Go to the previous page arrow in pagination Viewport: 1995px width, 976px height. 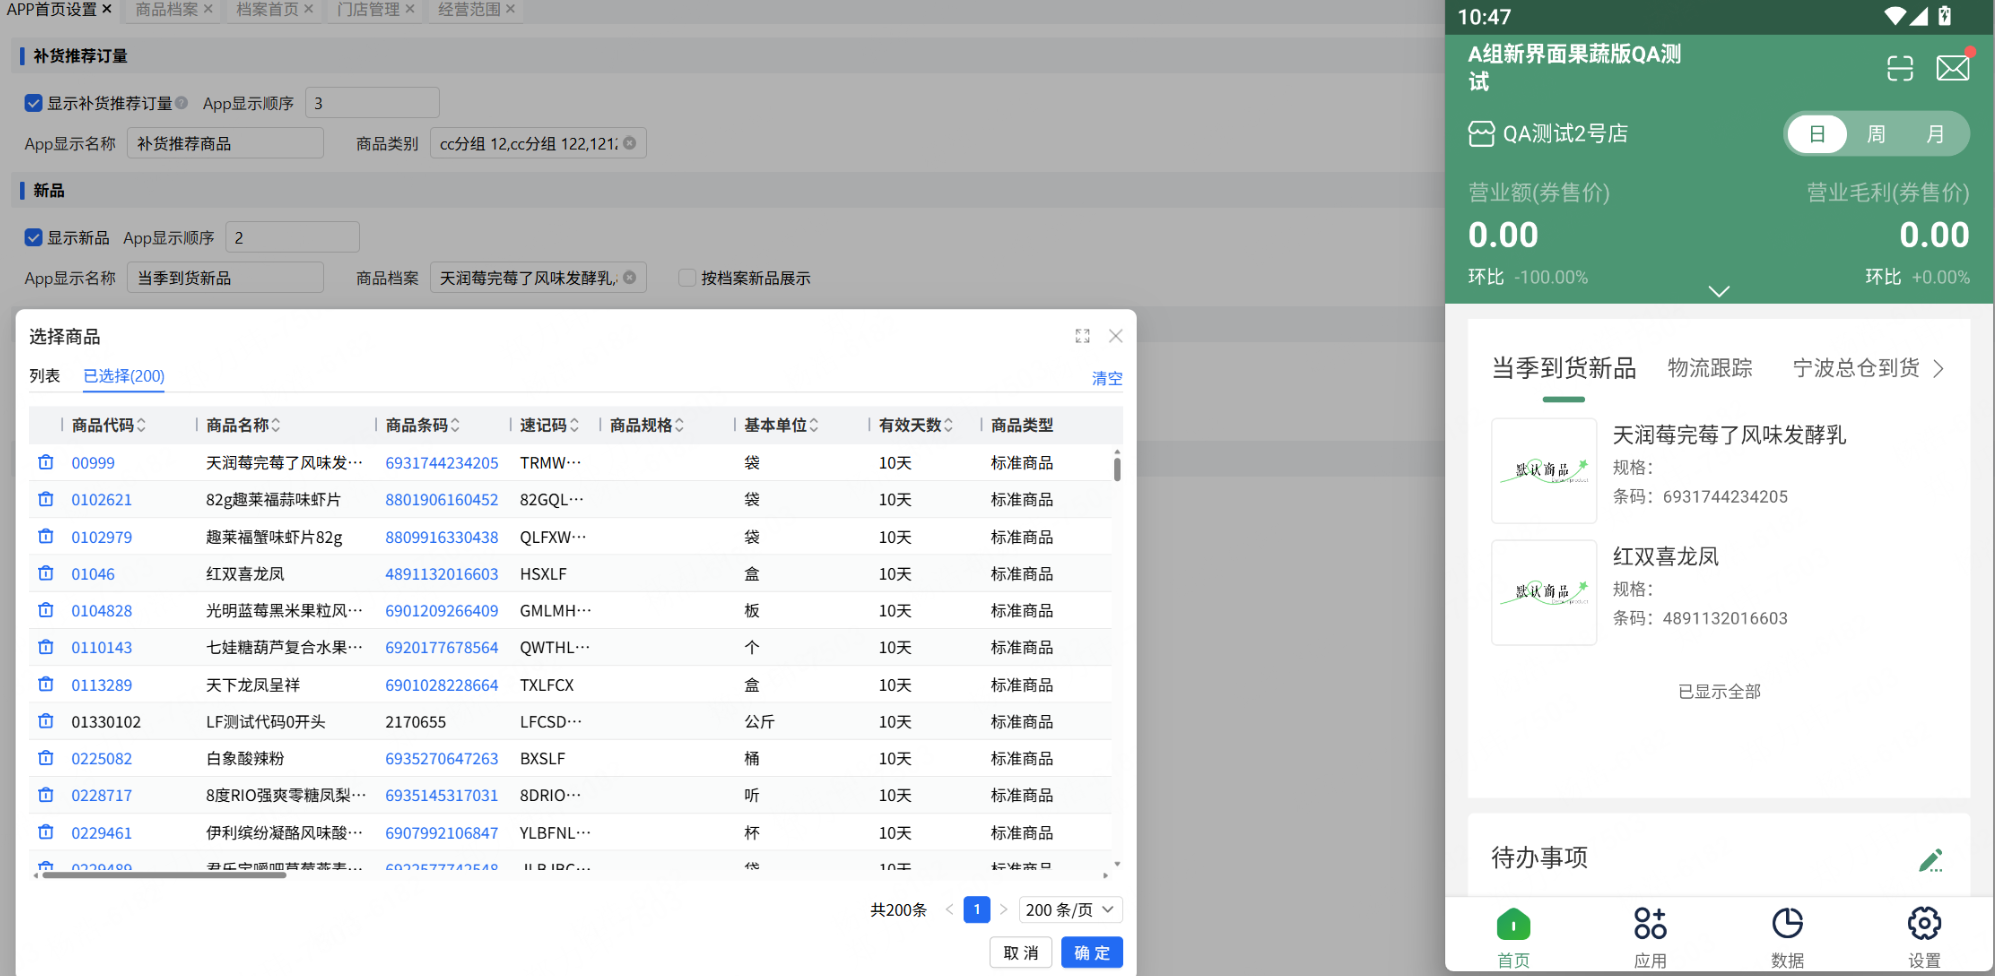tap(949, 910)
